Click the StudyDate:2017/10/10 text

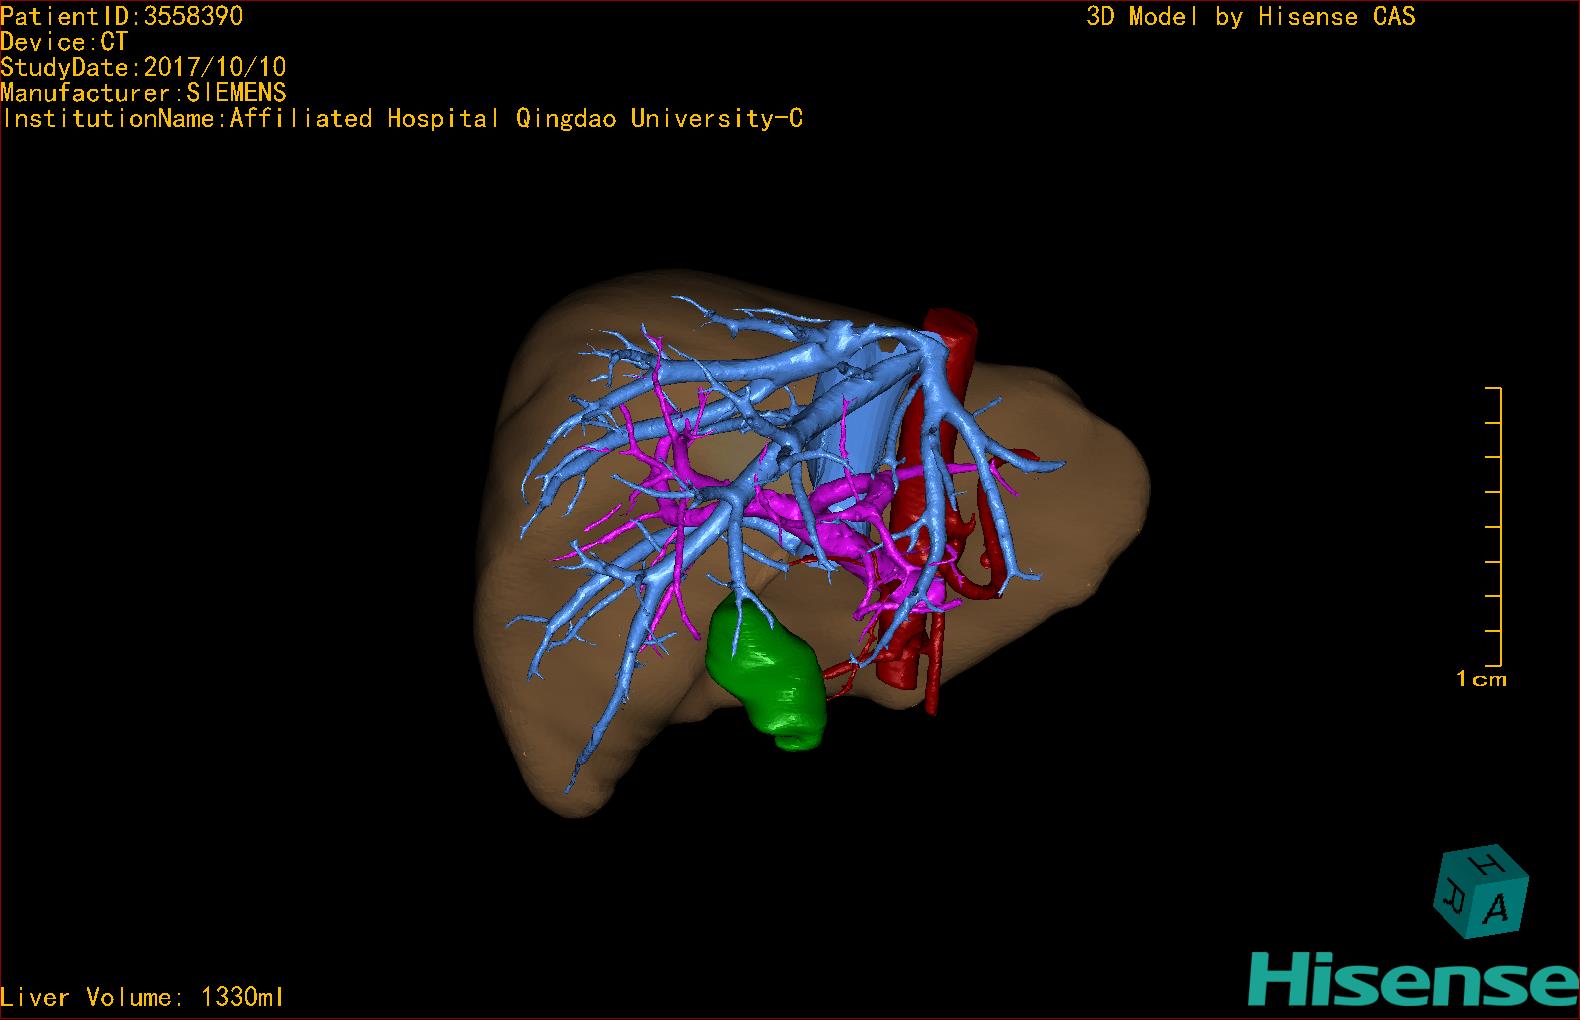coord(143,67)
